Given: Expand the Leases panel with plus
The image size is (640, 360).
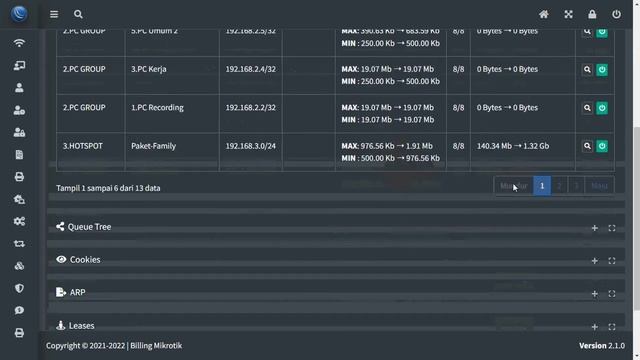Looking at the screenshot, I should pos(595,327).
